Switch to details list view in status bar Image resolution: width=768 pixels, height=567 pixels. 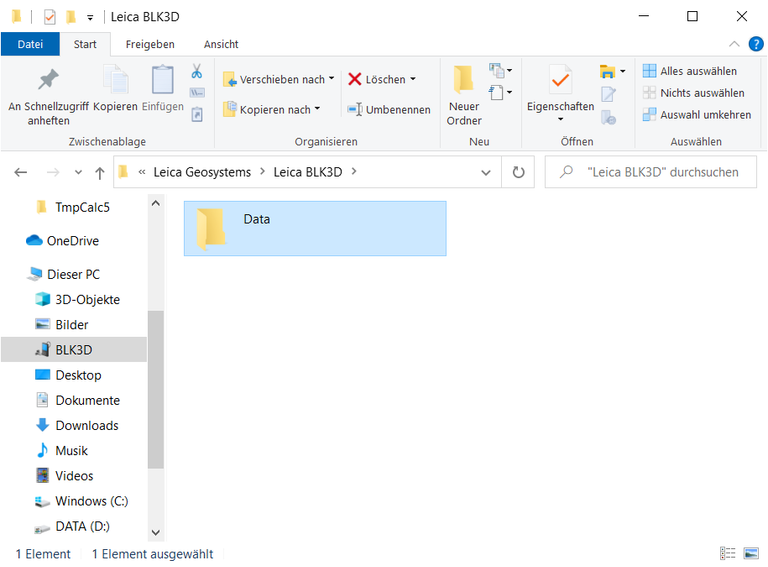pos(728,554)
